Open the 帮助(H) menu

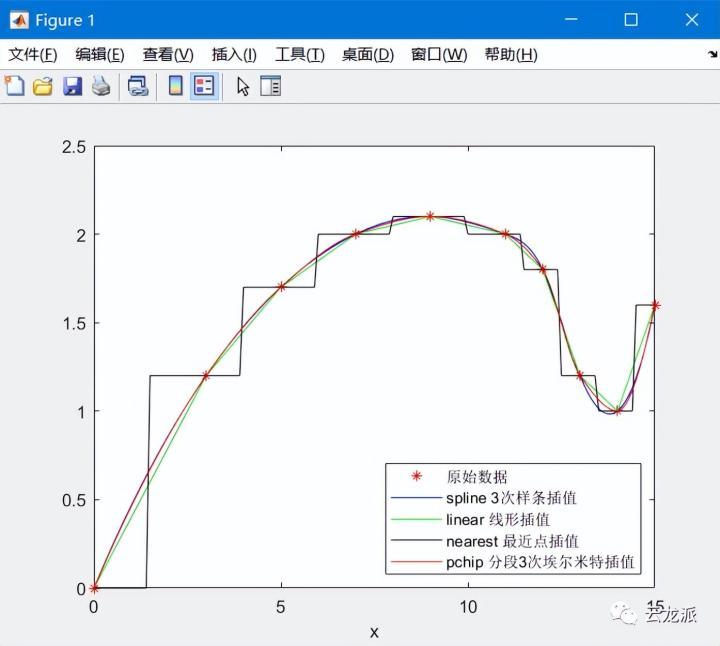511,55
